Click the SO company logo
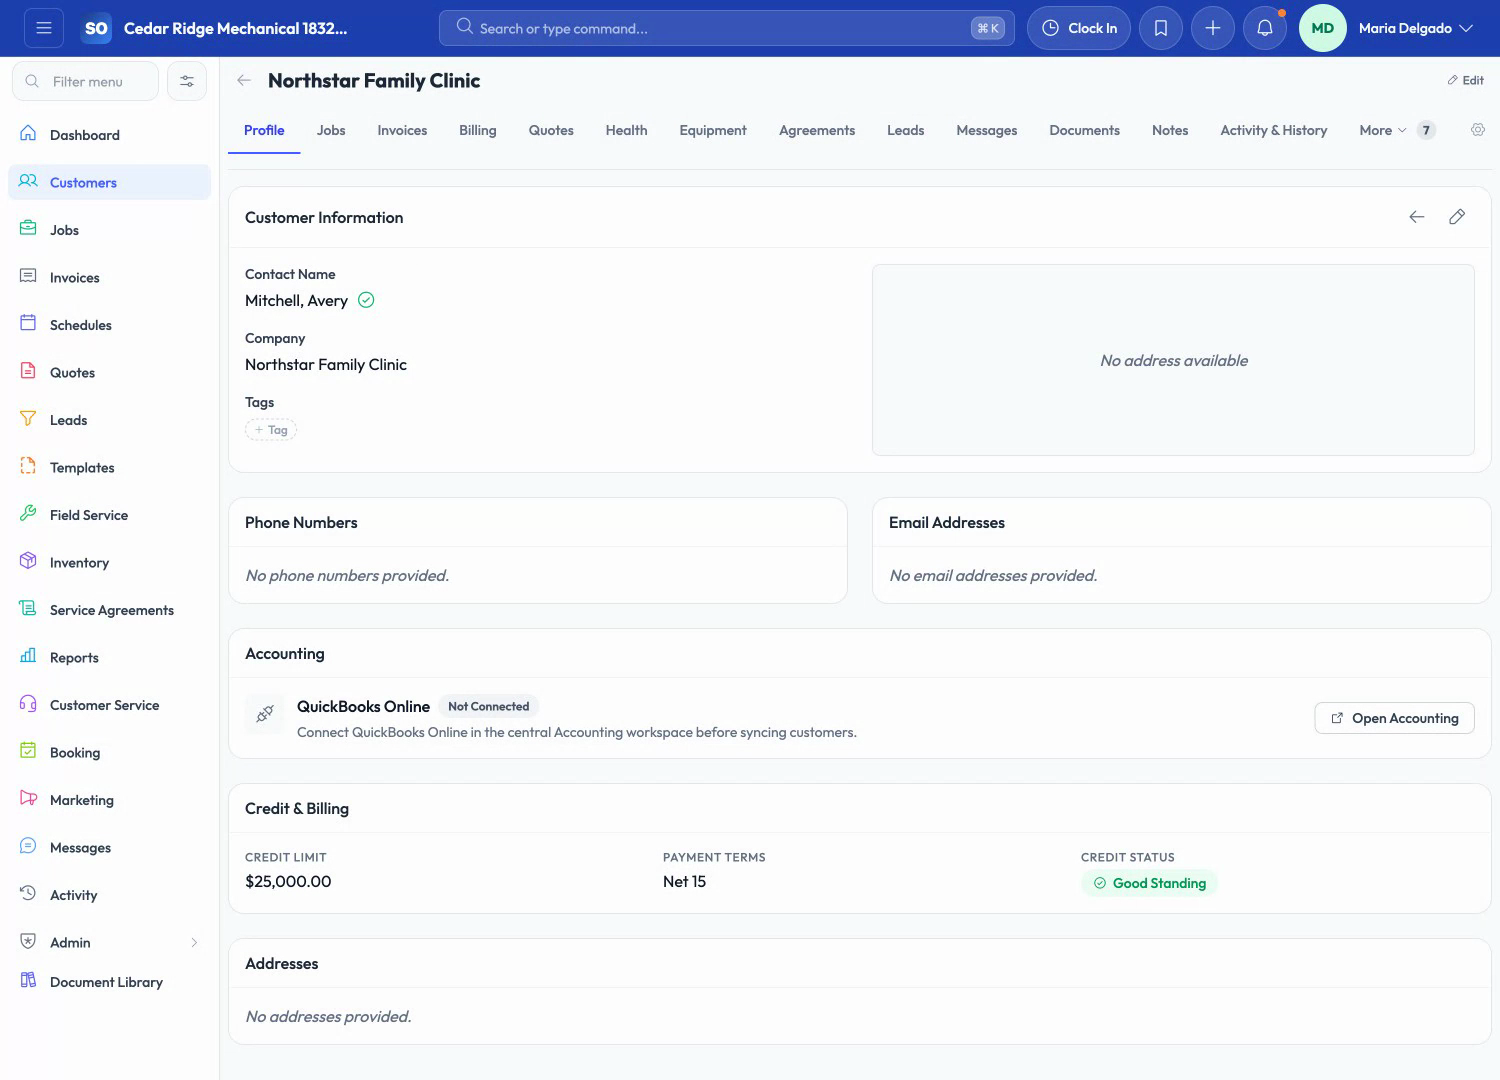 coord(96,28)
